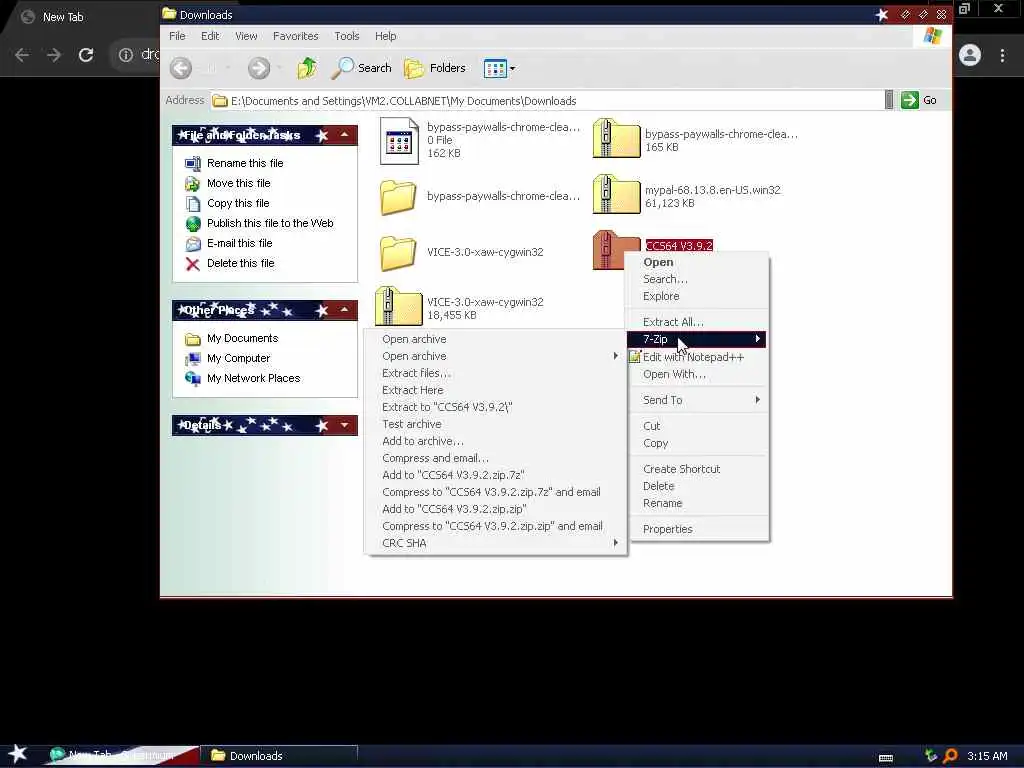Select the 162 KB bypass-paywalls file icon
Image resolution: width=1024 pixels, height=768 pixels.
tap(399, 141)
